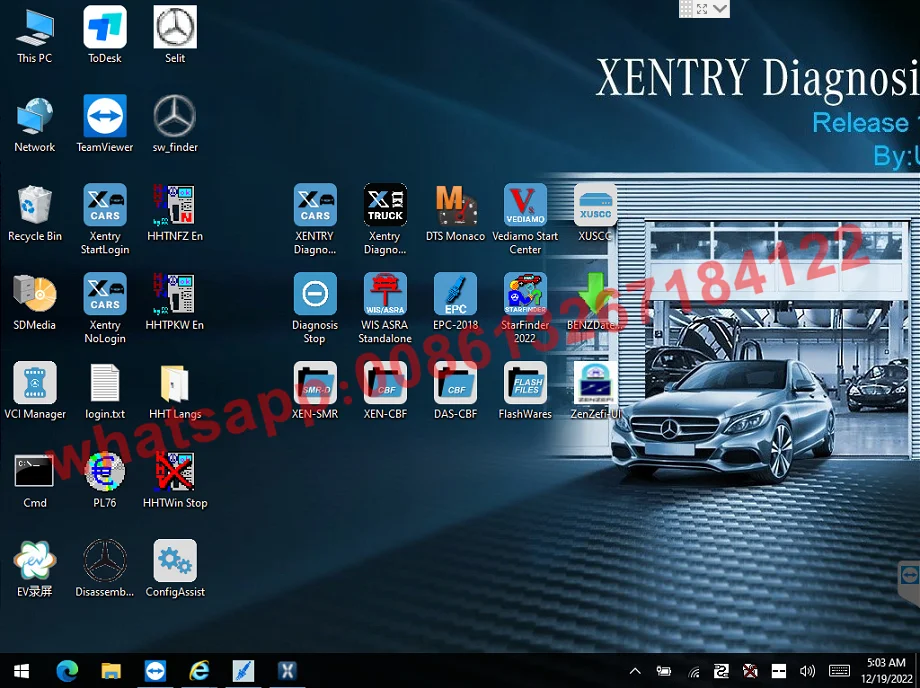Launch XENTRY Diagnosis for trucks

pos(385,206)
